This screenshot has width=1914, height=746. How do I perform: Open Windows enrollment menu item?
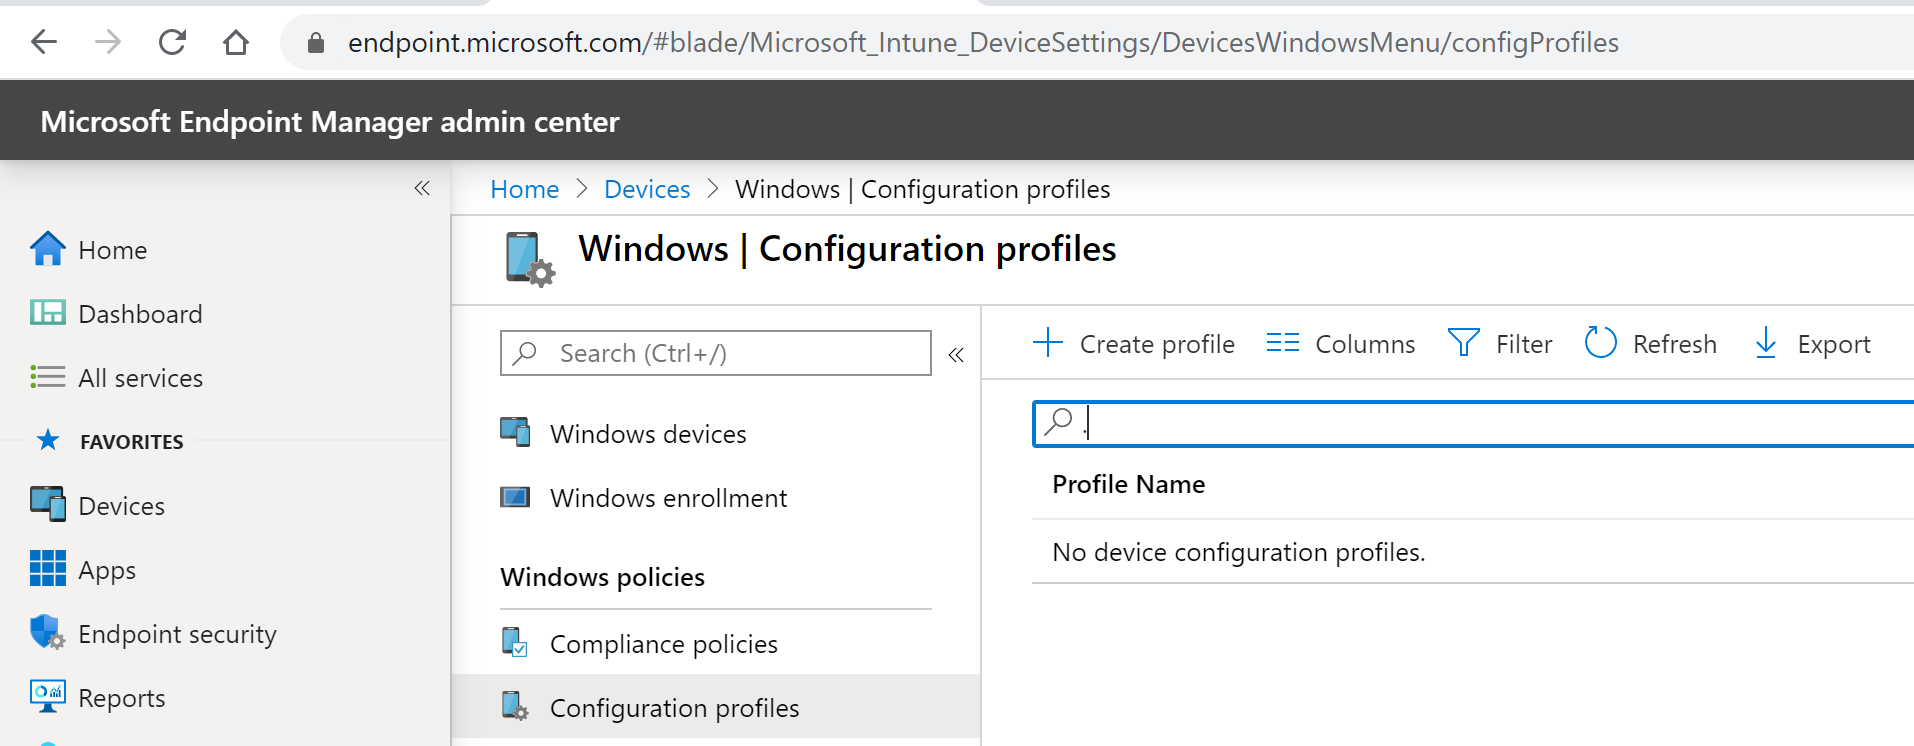(668, 498)
